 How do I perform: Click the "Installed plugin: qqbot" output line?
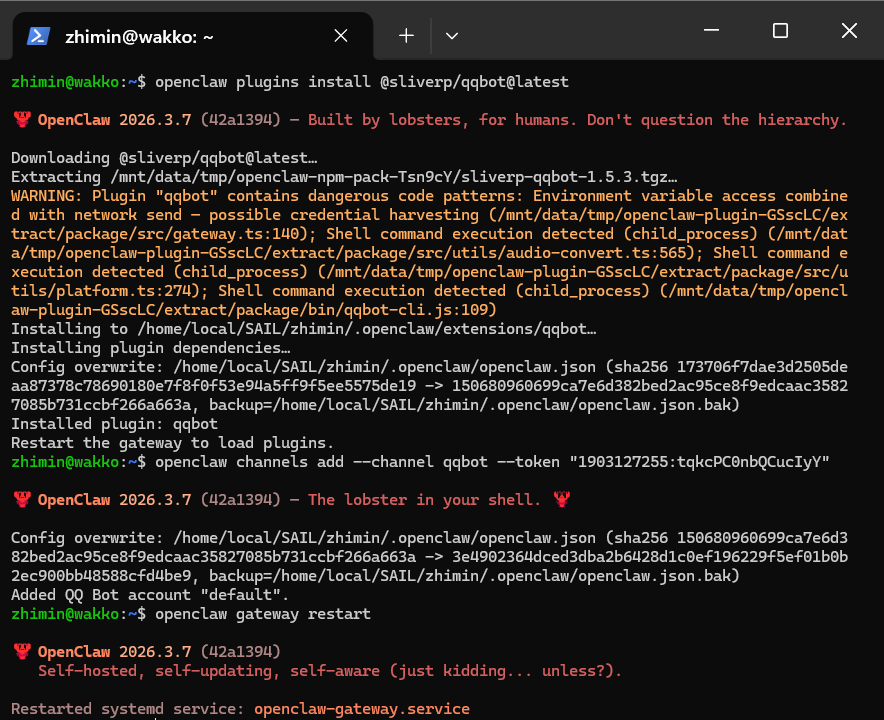pyautogui.click(x=114, y=424)
